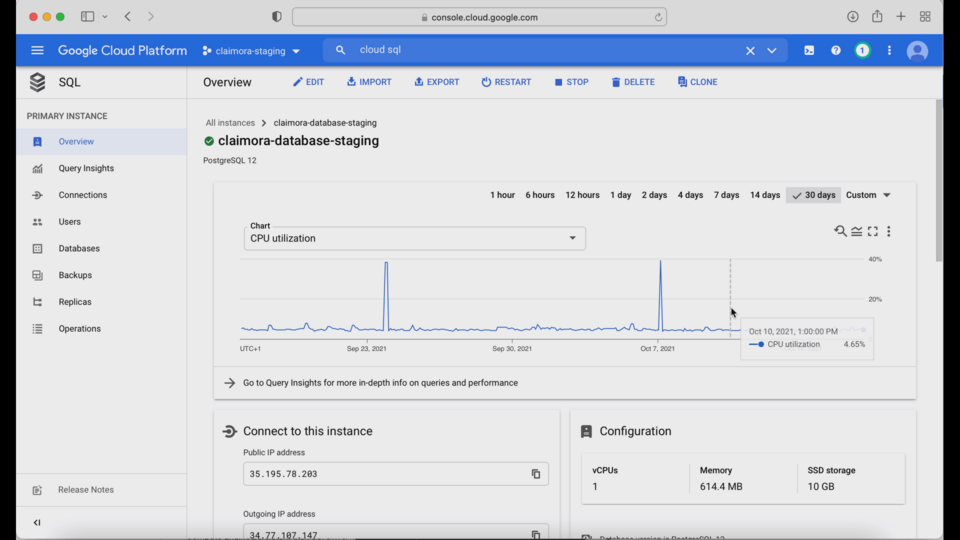This screenshot has height=540, width=960.
Task: Click the reset zoom chart icon
Action: [x=840, y=231]
